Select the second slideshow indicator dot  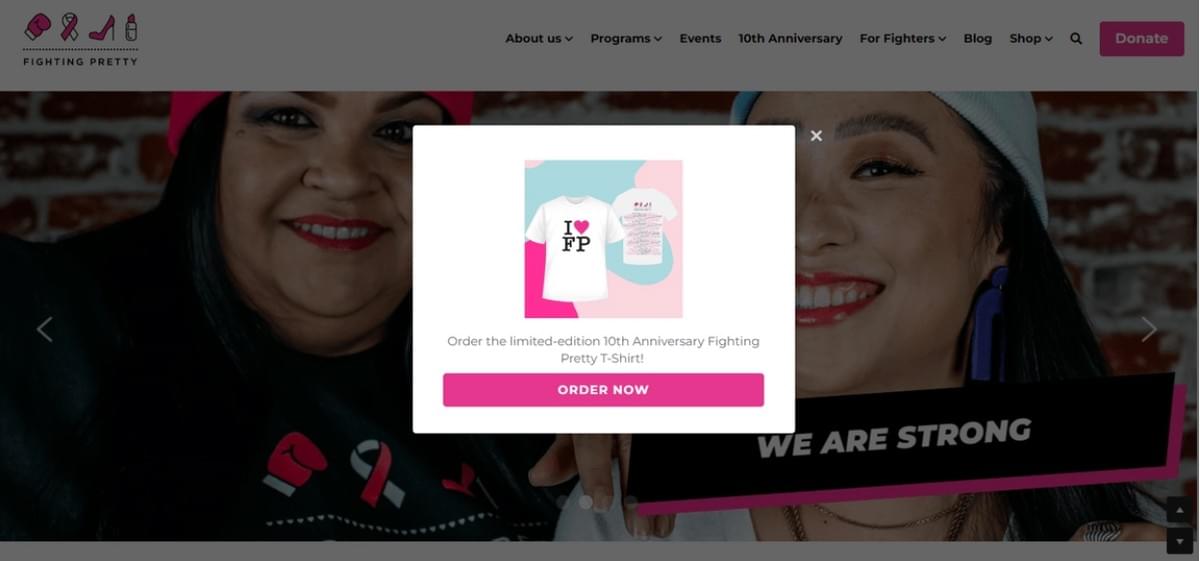pyautogui.click(x=586, y=502)
